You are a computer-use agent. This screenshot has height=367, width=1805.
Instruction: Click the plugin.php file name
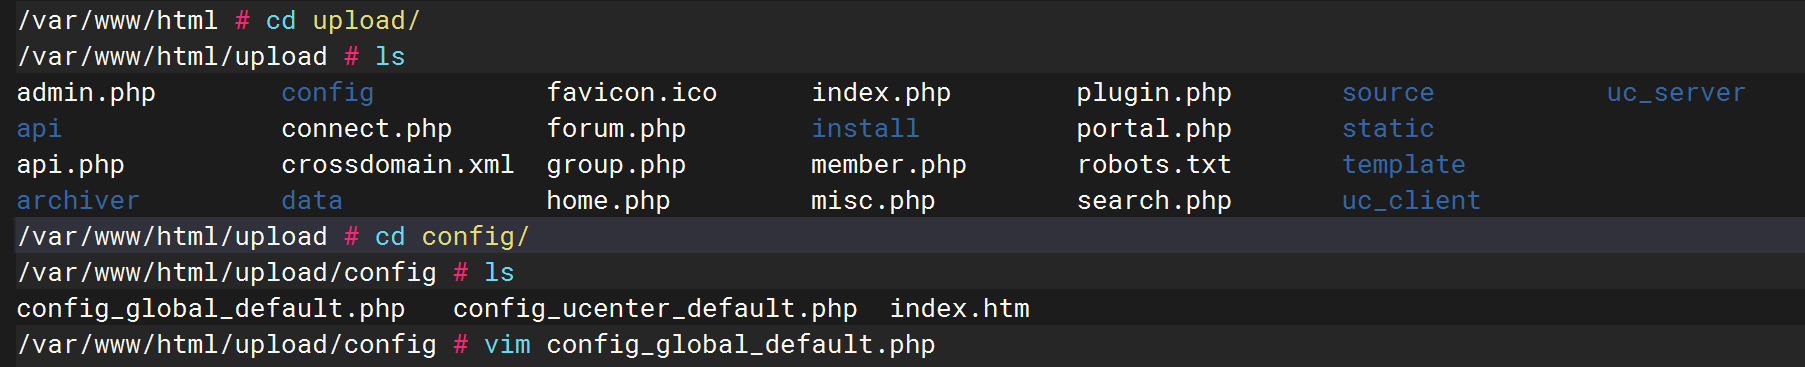[1154, 93]
